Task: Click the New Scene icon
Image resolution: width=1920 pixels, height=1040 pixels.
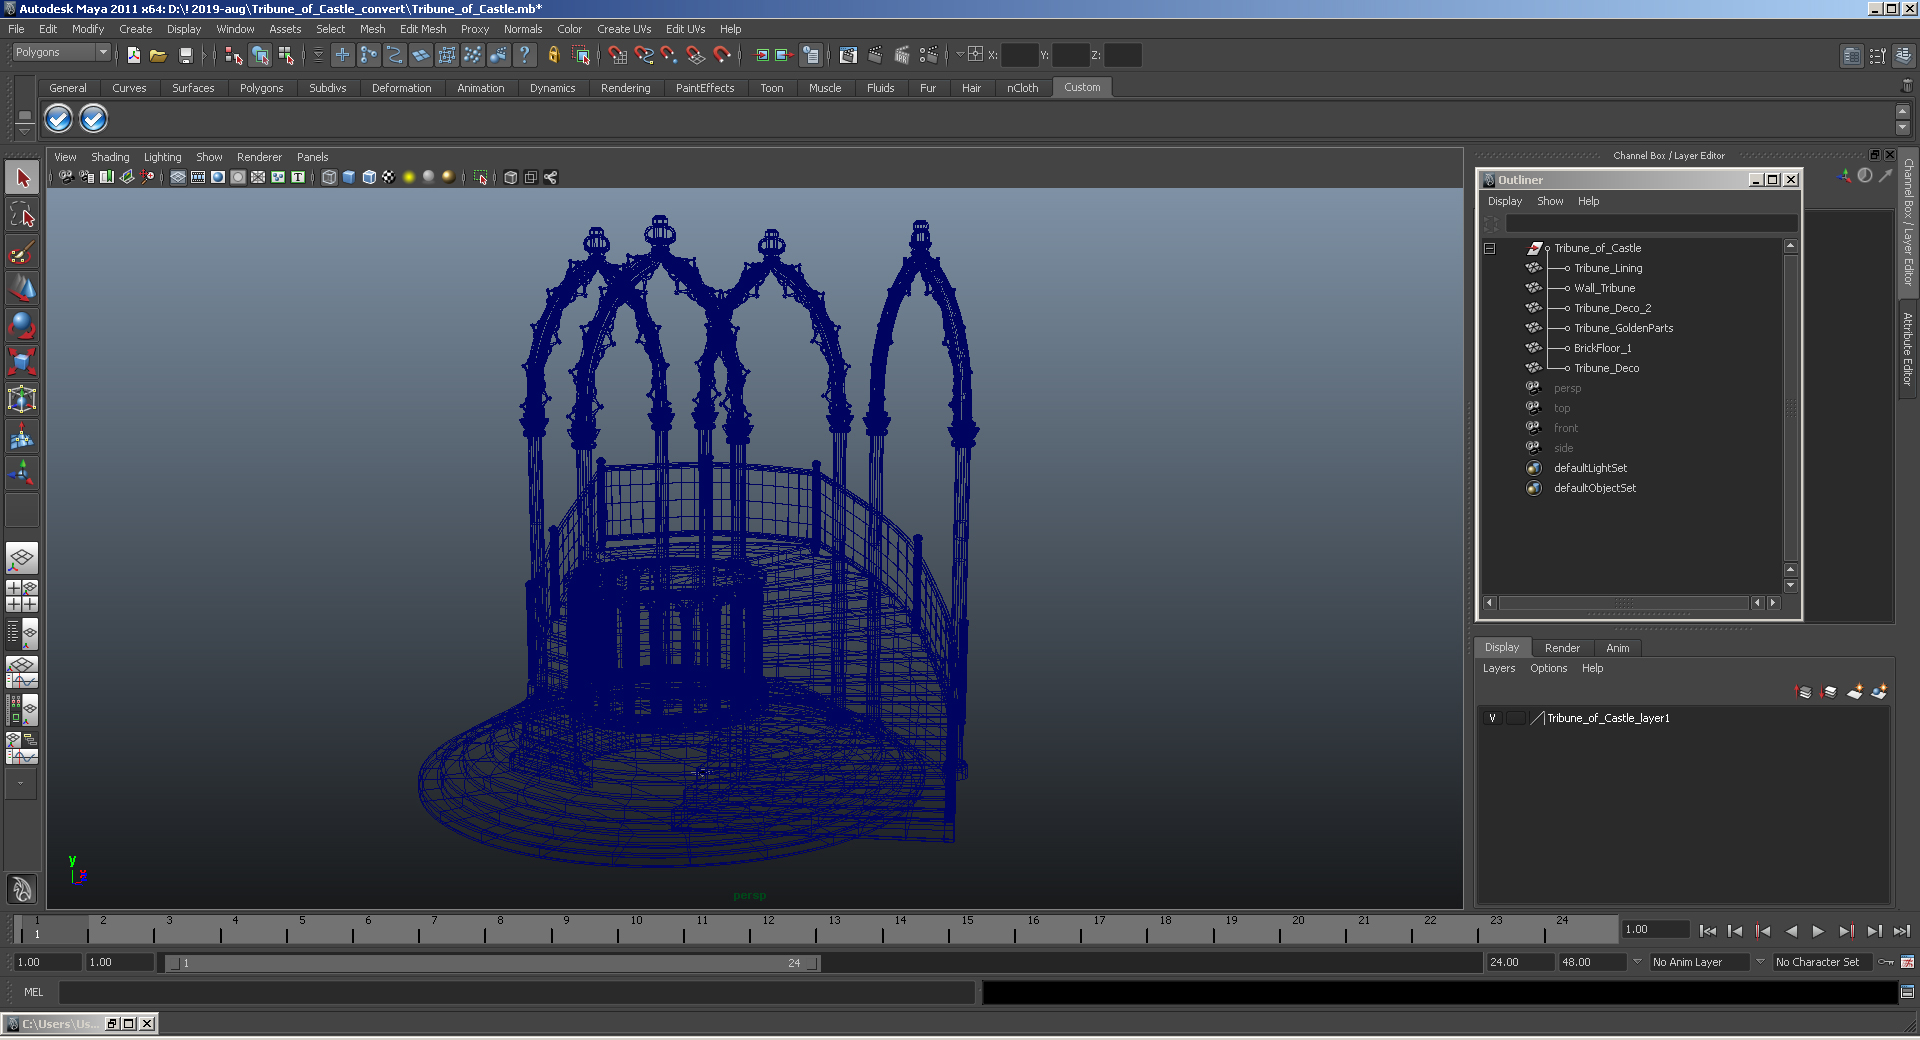Action: 133,55
